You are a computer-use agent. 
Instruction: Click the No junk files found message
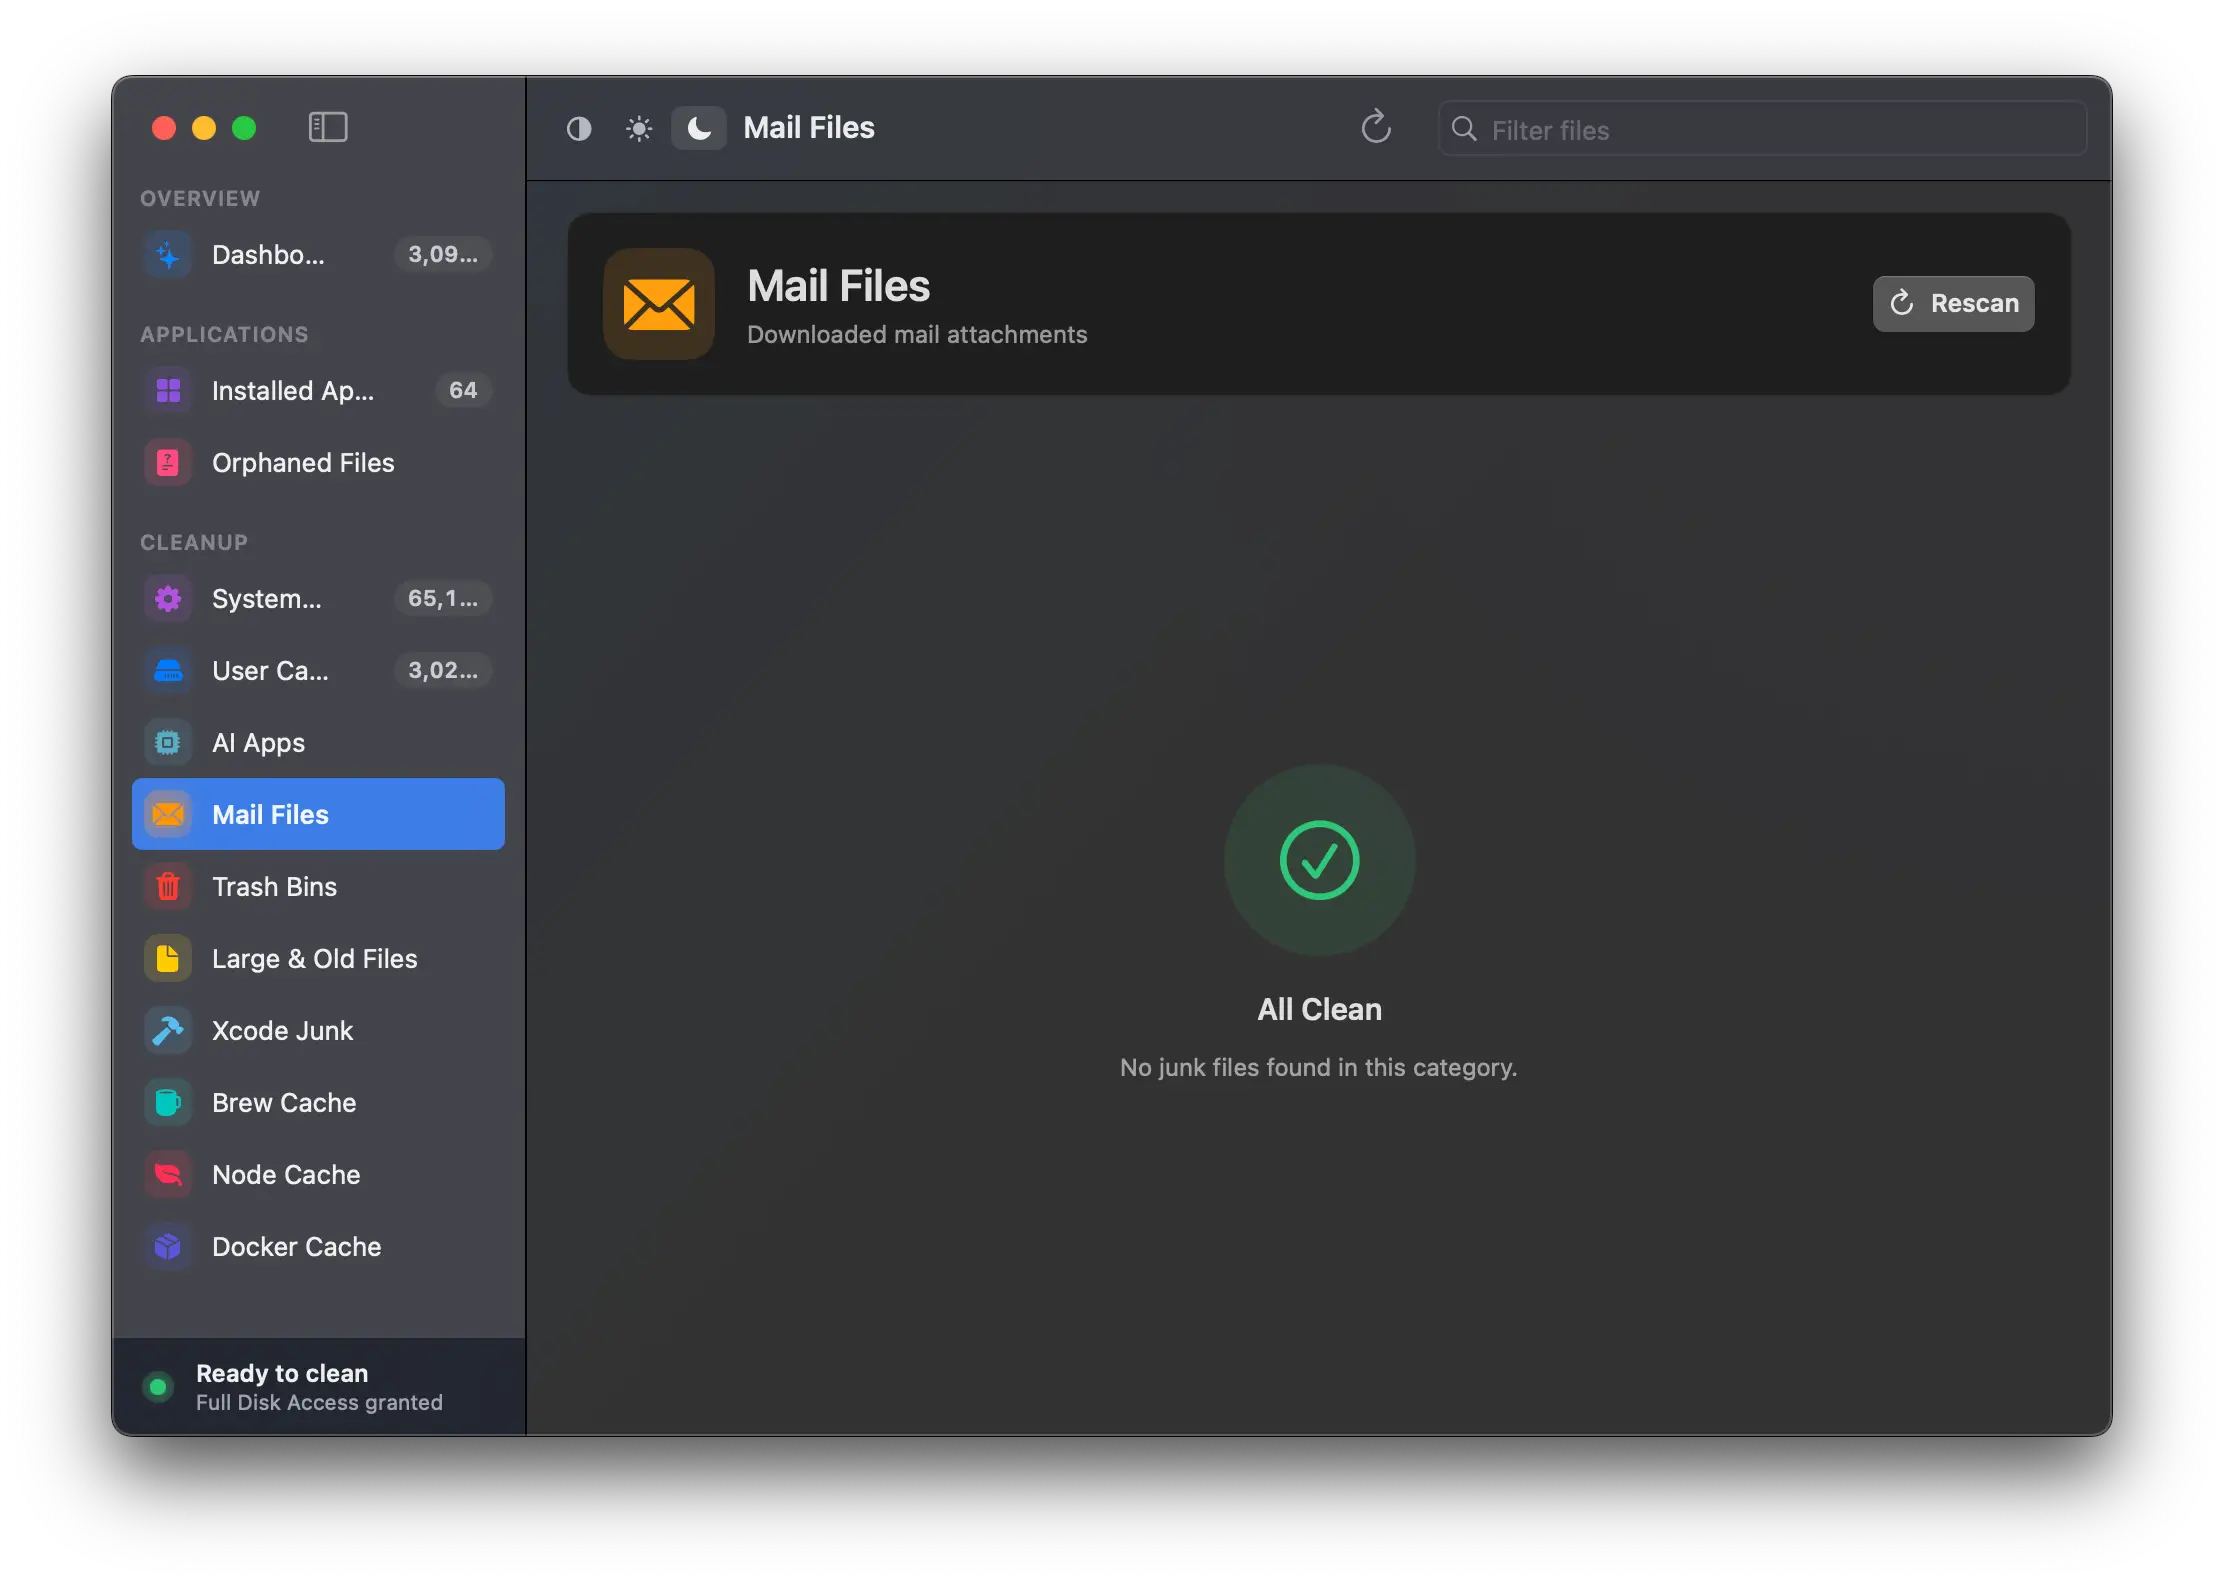click(x=1319, y=1068)
